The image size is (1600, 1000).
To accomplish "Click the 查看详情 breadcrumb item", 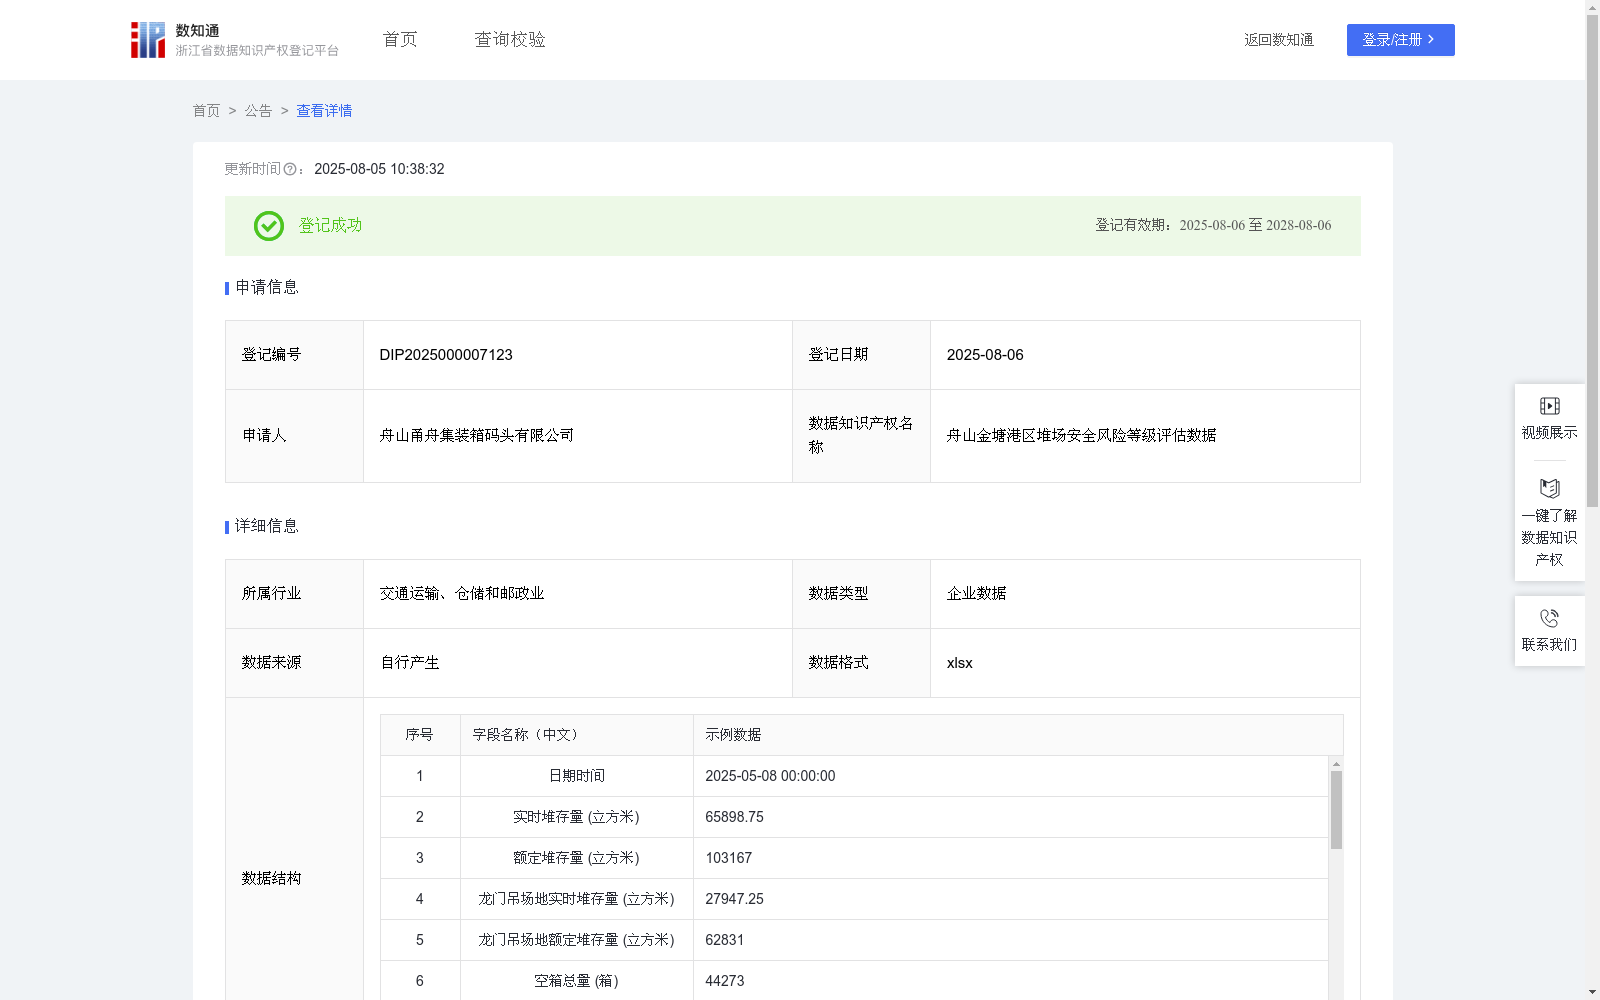I will point(323,111).
